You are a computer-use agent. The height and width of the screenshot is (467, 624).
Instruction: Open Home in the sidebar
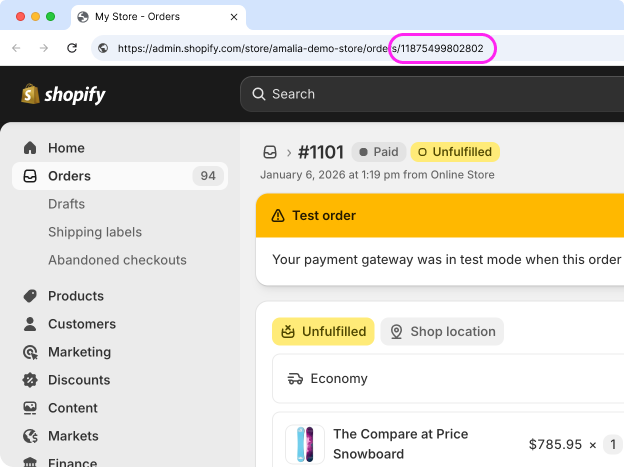[x=120, y=148]
